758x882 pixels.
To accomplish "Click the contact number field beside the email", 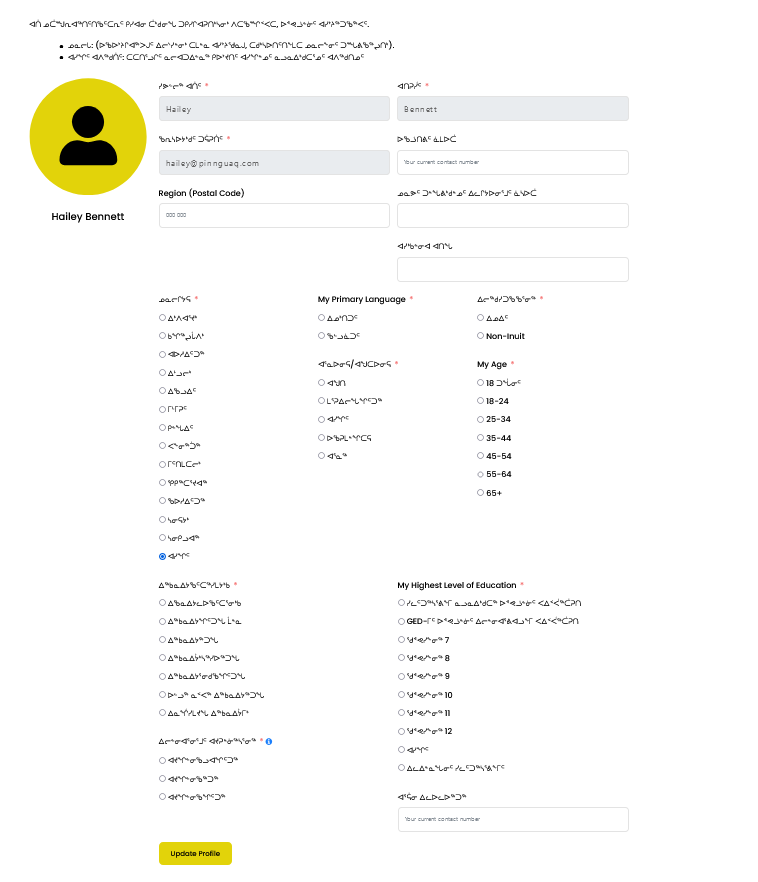I will click(513, 163).
